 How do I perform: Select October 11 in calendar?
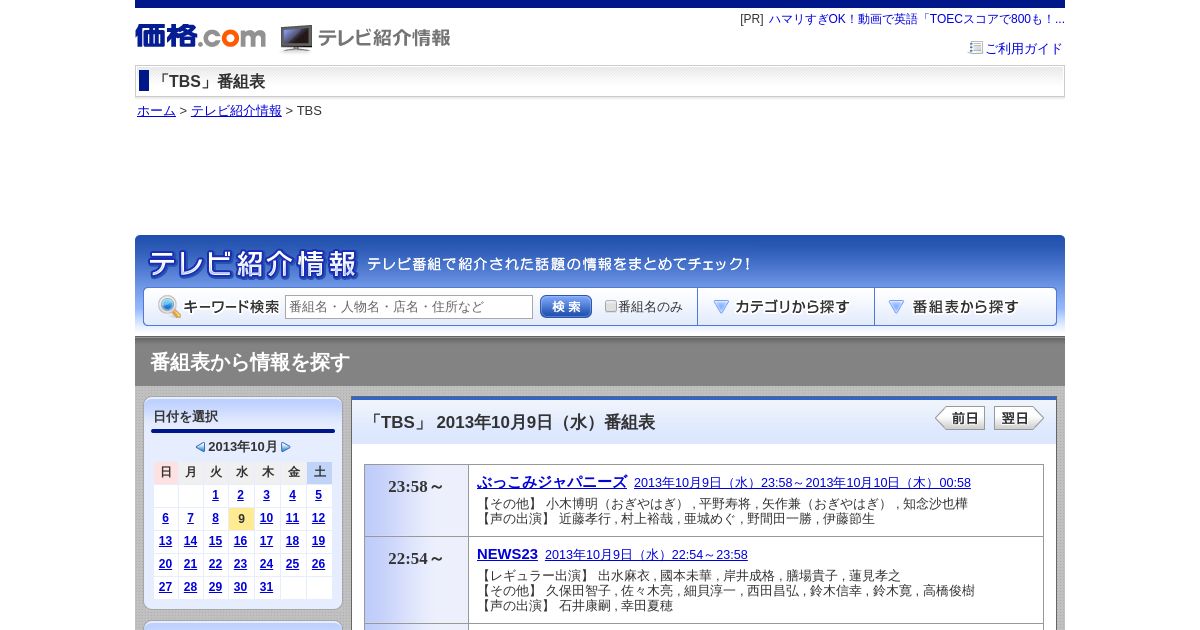click(x=292, y=518)
